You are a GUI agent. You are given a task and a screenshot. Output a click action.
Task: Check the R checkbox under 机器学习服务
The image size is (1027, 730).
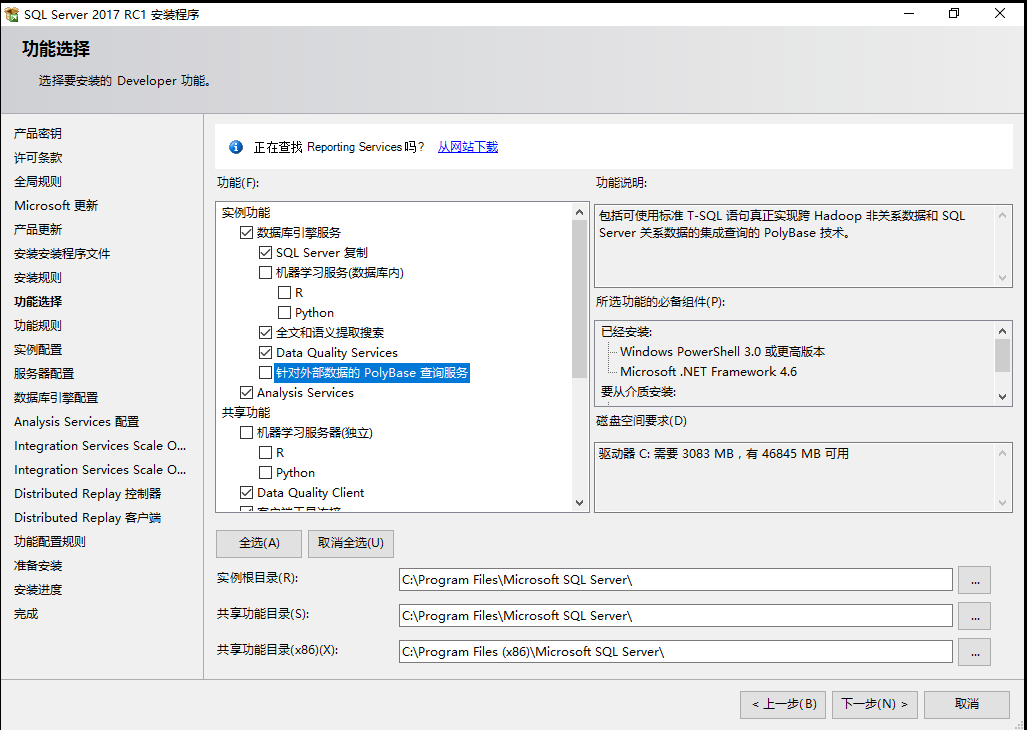pyautogui.click(x=283, y=292)
